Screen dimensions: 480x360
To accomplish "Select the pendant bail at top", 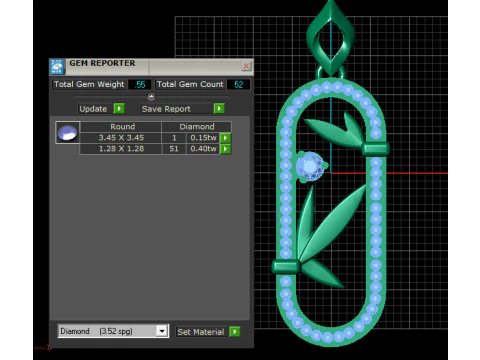I will coord(330,37).
